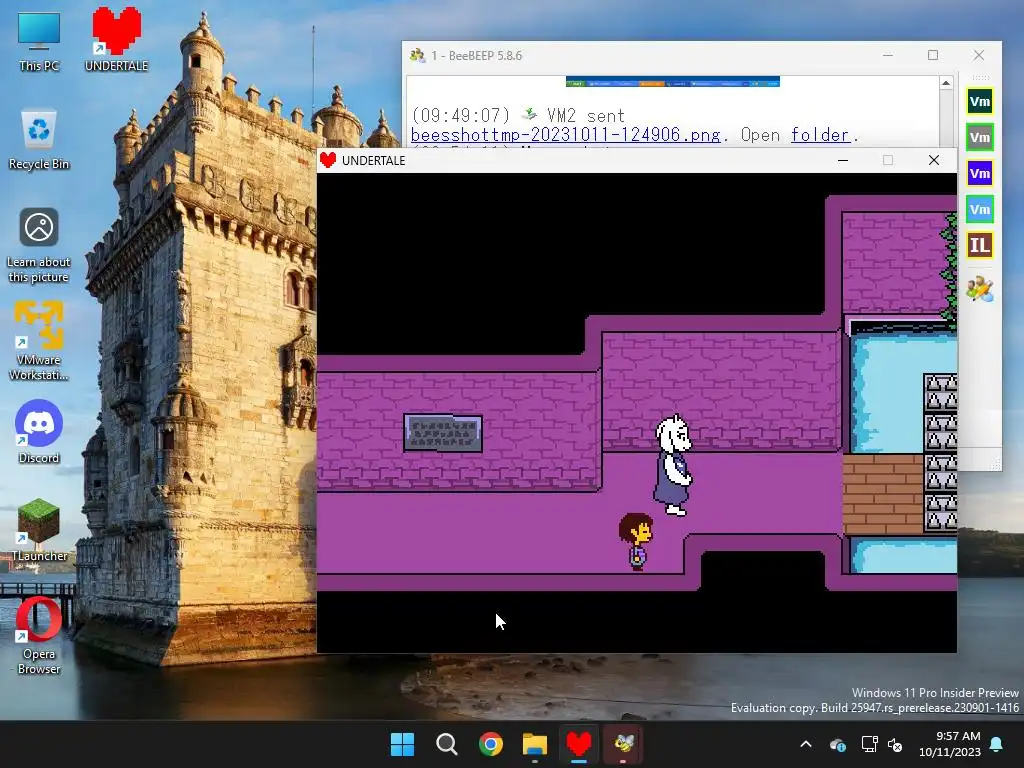Click the UNDERTALE title bar heart icon
The height and width of the screenshot is (768, 1024).
328,160
